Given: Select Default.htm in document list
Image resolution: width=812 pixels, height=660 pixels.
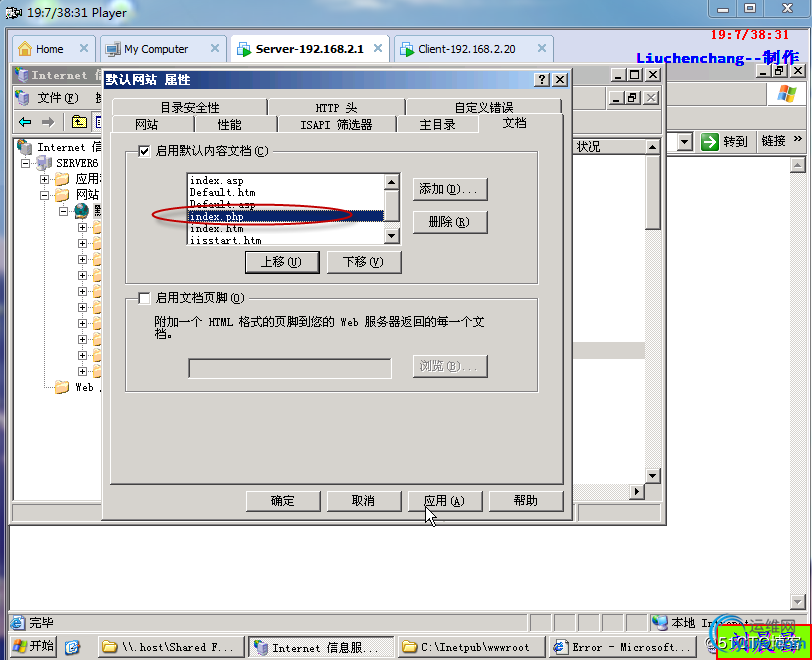Looking at the screenshot, I should (286, 192).
